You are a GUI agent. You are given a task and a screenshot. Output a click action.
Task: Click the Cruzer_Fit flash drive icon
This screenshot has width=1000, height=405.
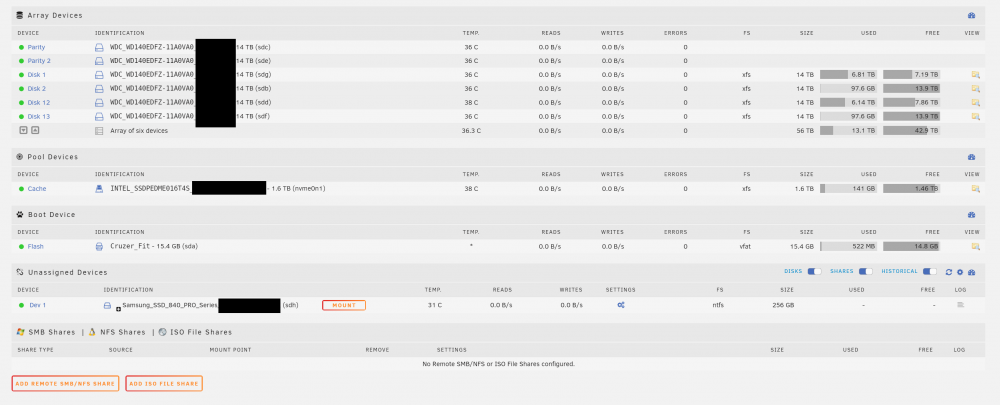(99, 246)
